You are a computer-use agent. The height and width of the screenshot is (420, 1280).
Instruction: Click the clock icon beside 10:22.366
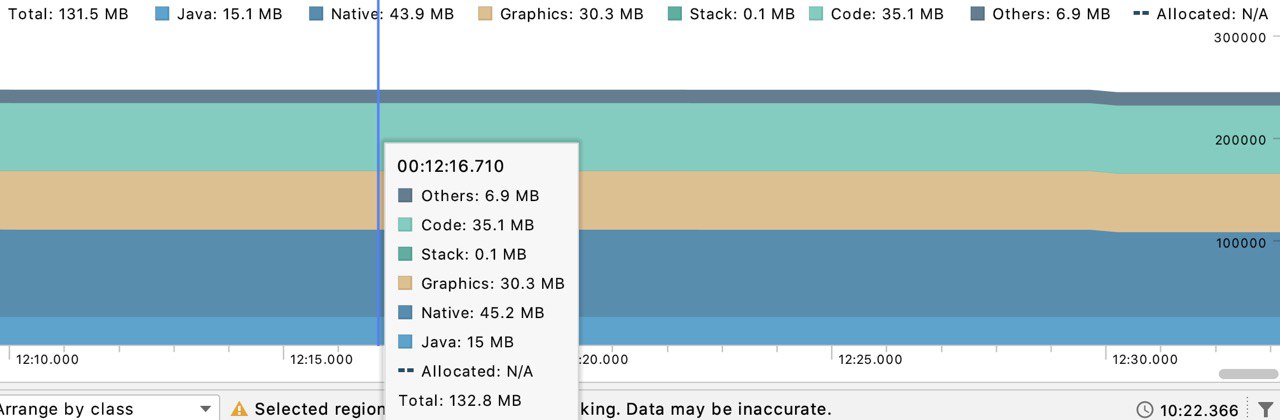tap(1145, 410)
